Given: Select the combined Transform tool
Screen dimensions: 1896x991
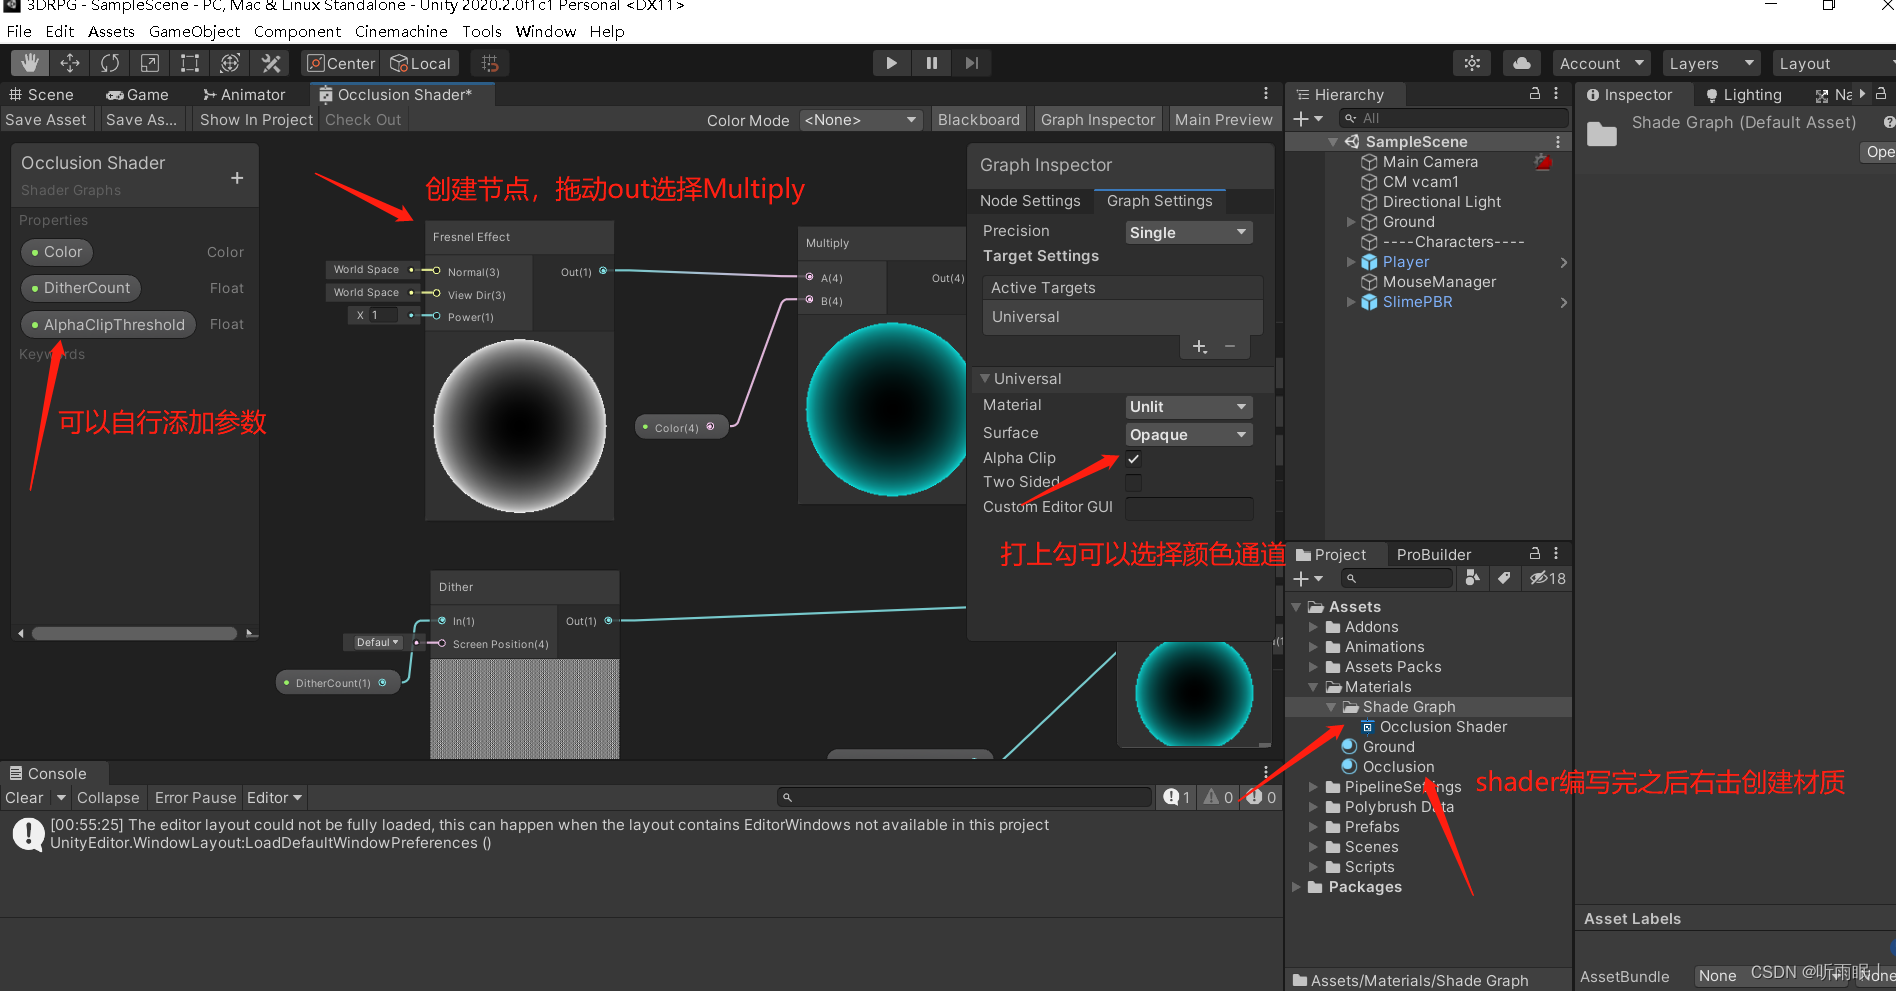Looking at the screenshot, I should click(x=230, y=63).
